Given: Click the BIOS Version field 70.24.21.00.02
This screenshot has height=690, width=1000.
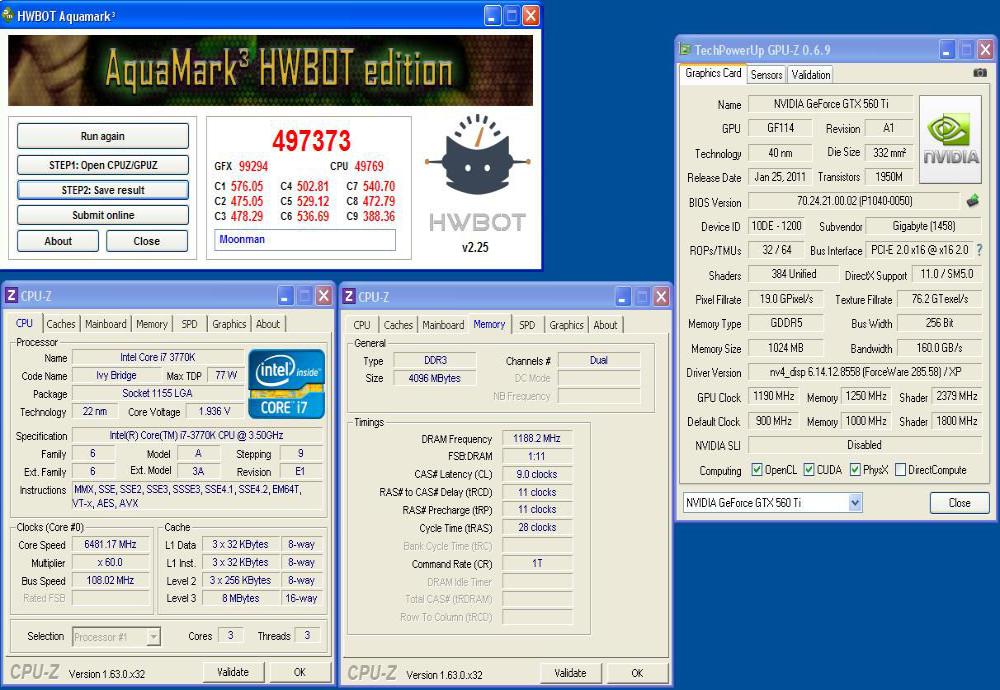Looking at the screenshot, I should coord(854,201).
